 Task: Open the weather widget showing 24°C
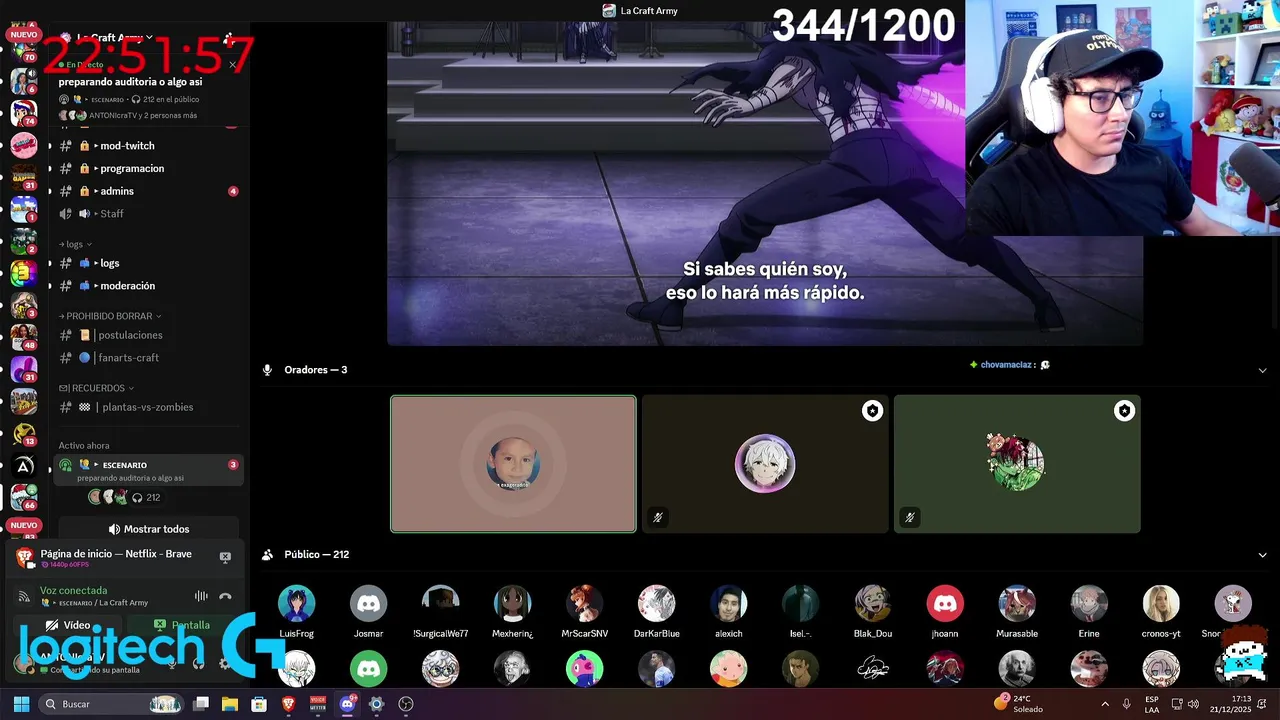tap(1018, 704)
